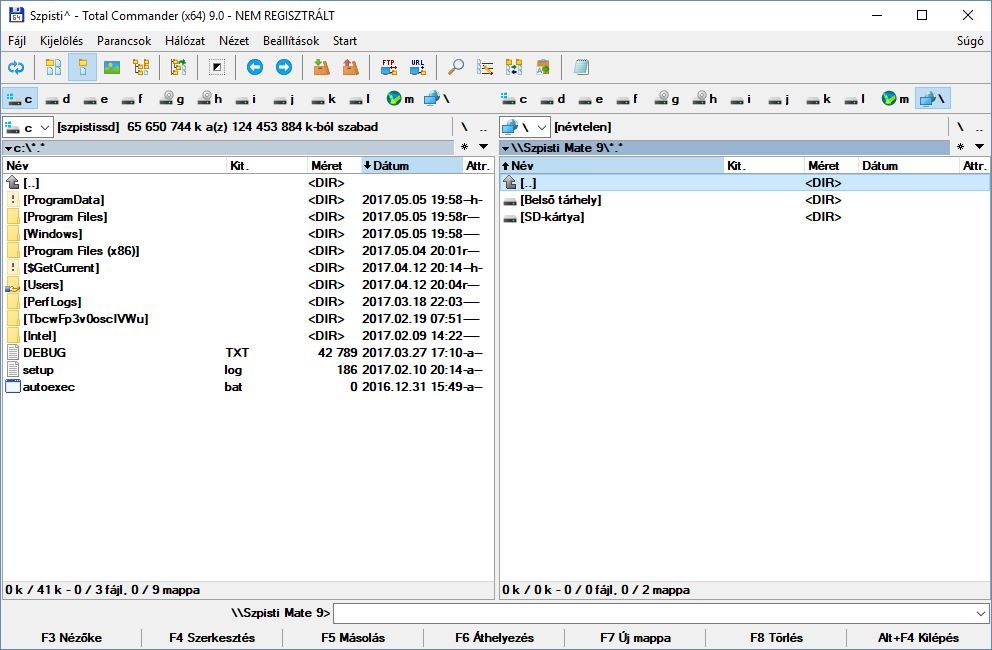Open right panel directory history arrow
Screen dimensions: 992x650
click(x=980, y=147)
